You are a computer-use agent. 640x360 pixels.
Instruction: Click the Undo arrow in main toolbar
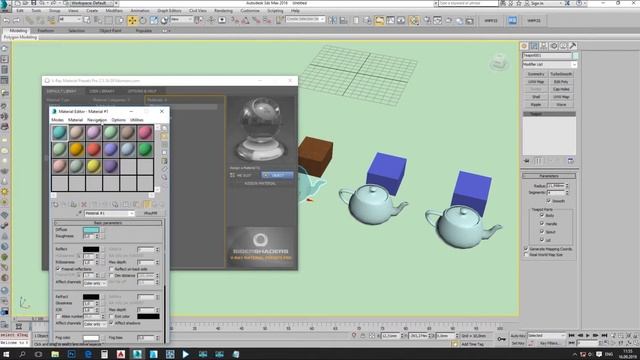(7, 20)
